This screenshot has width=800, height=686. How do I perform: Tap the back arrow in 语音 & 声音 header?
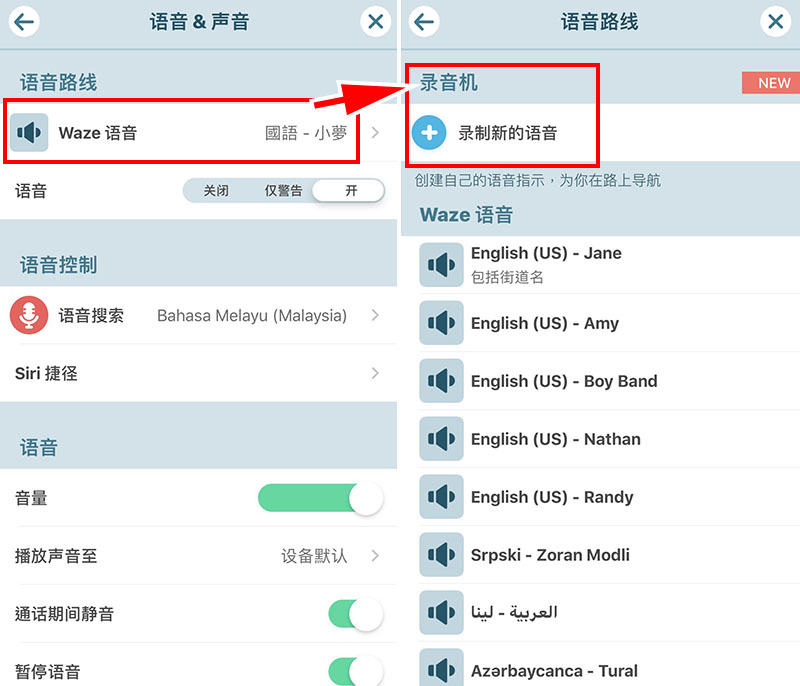point(23,21)
